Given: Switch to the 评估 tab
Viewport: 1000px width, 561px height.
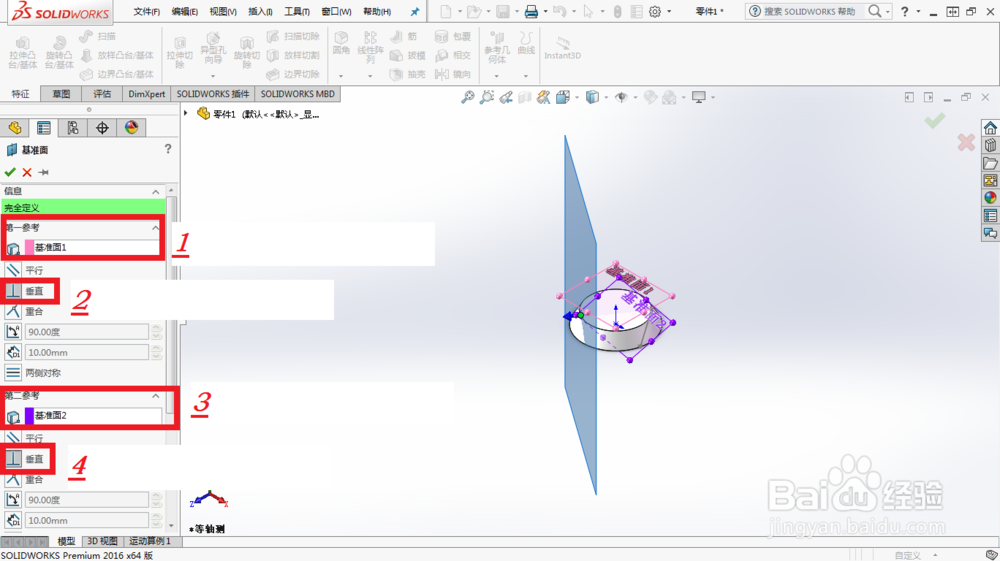Looking at the screenshot, I should [102, 94].
